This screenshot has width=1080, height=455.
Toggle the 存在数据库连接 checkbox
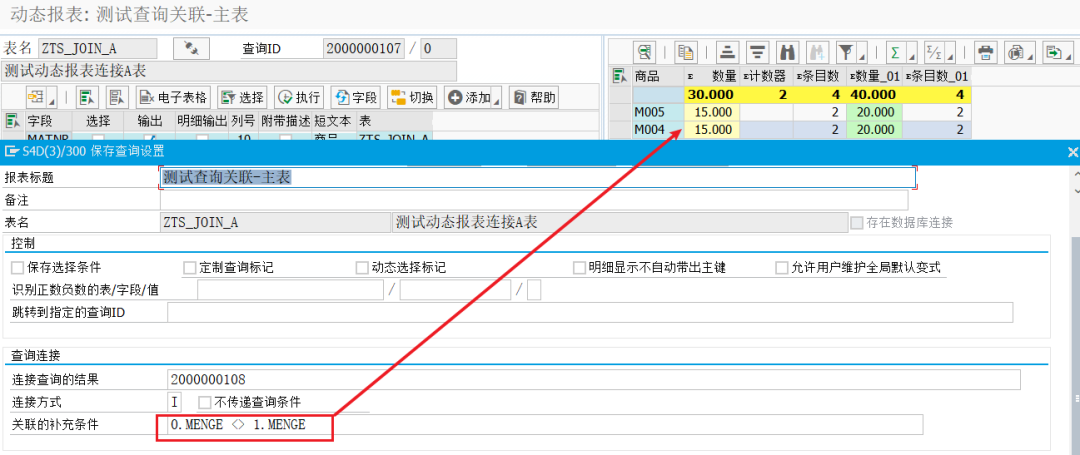pyautogui.click(x=857, y=222)
